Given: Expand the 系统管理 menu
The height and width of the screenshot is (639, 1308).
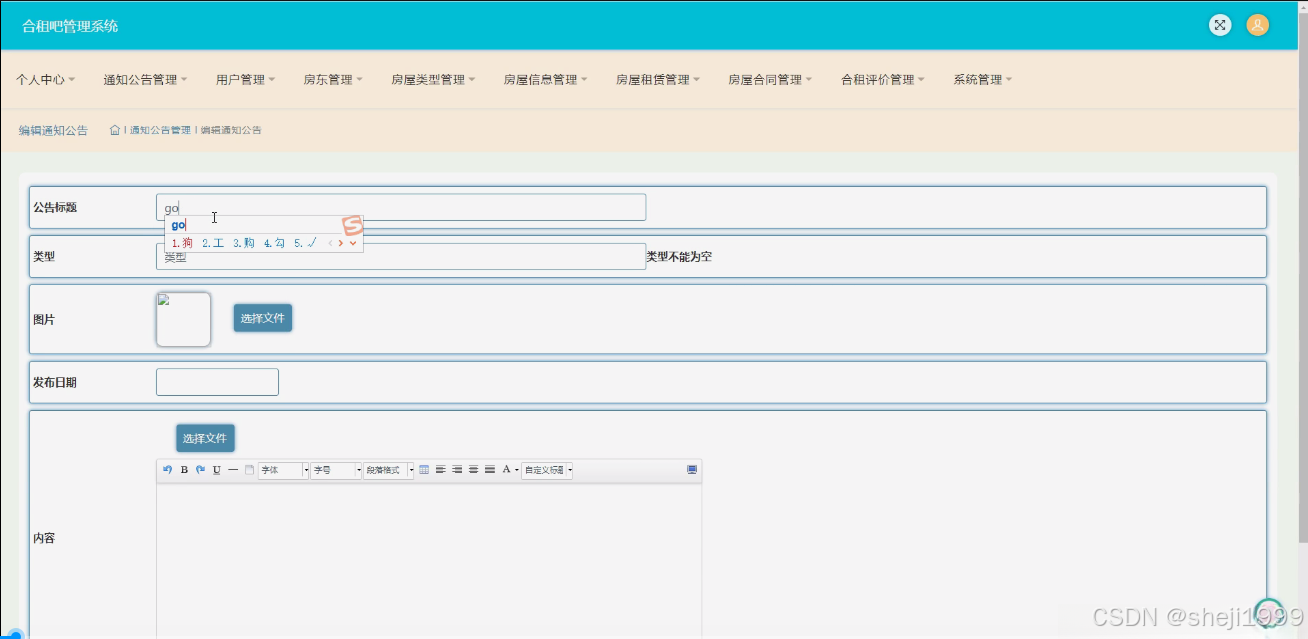Looking at the screenshot, I should pos(983,80).
